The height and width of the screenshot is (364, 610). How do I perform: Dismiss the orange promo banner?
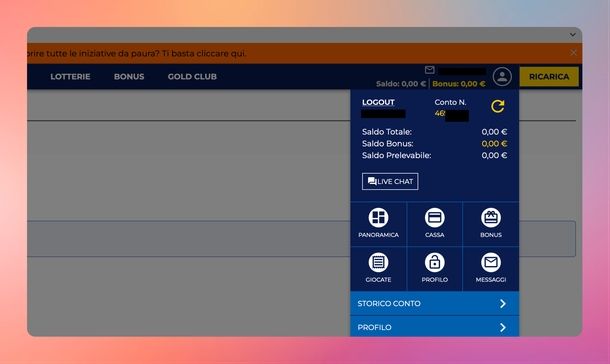[x=573, y=52]
